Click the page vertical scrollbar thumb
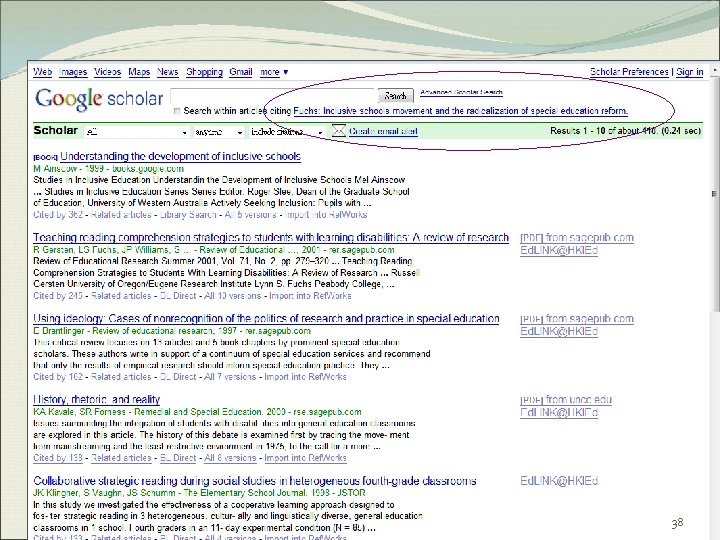Screen dimensions: 720x540 (714, 194)
